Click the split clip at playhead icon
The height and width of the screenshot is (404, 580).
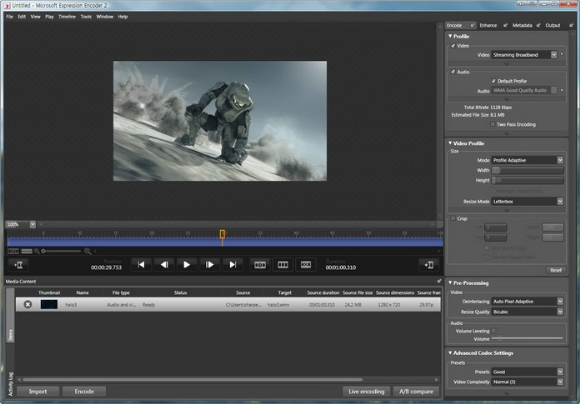[x=260, y=265]
